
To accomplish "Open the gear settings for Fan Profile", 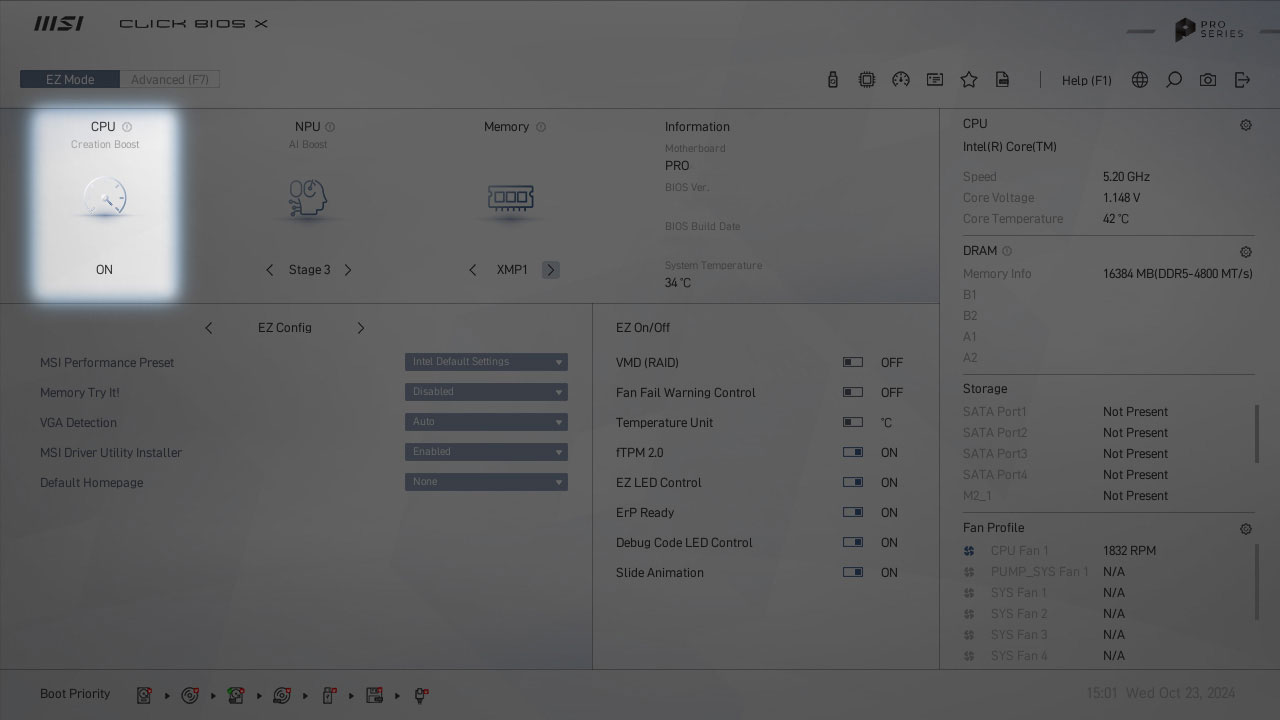I will [x=1245, y=529].
